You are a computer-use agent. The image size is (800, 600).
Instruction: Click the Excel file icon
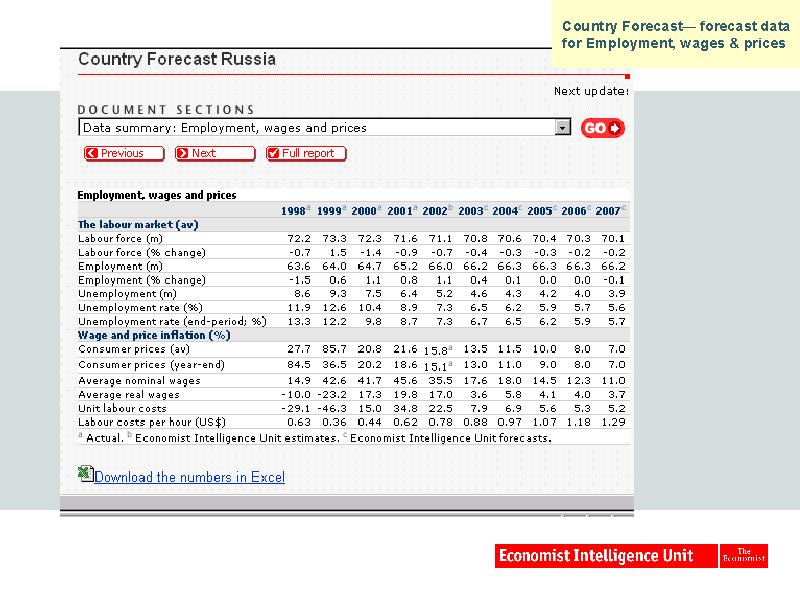pos(85,474)
